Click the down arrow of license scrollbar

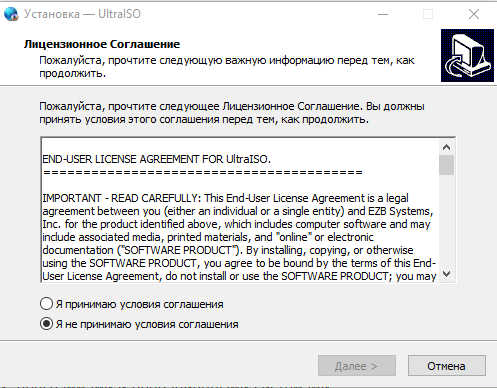click(x=446, y=274)
